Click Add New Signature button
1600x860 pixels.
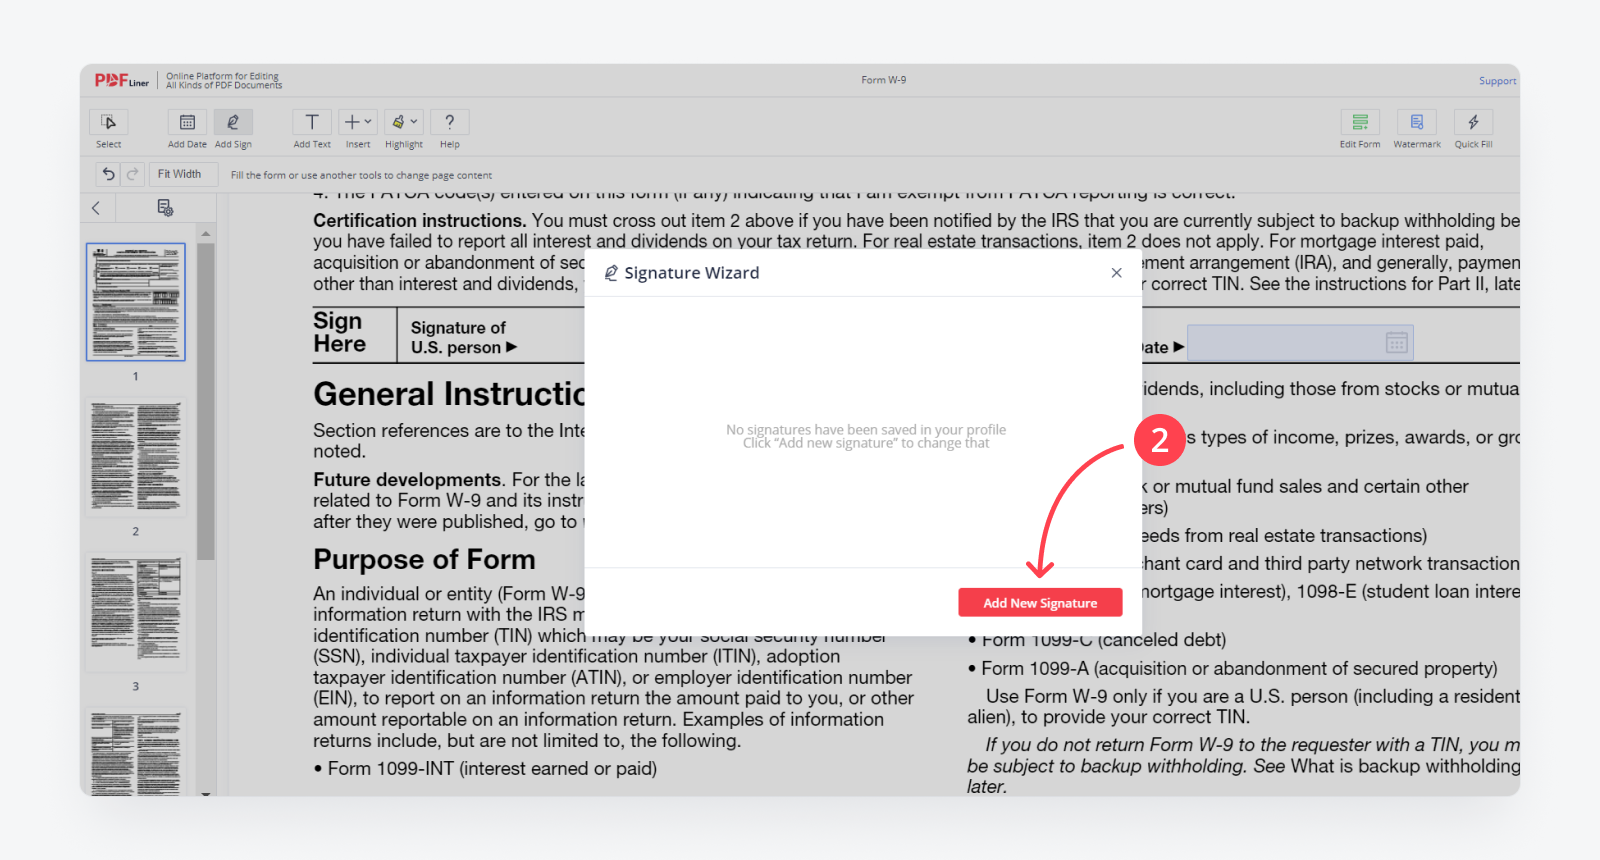pos(1040,603)
